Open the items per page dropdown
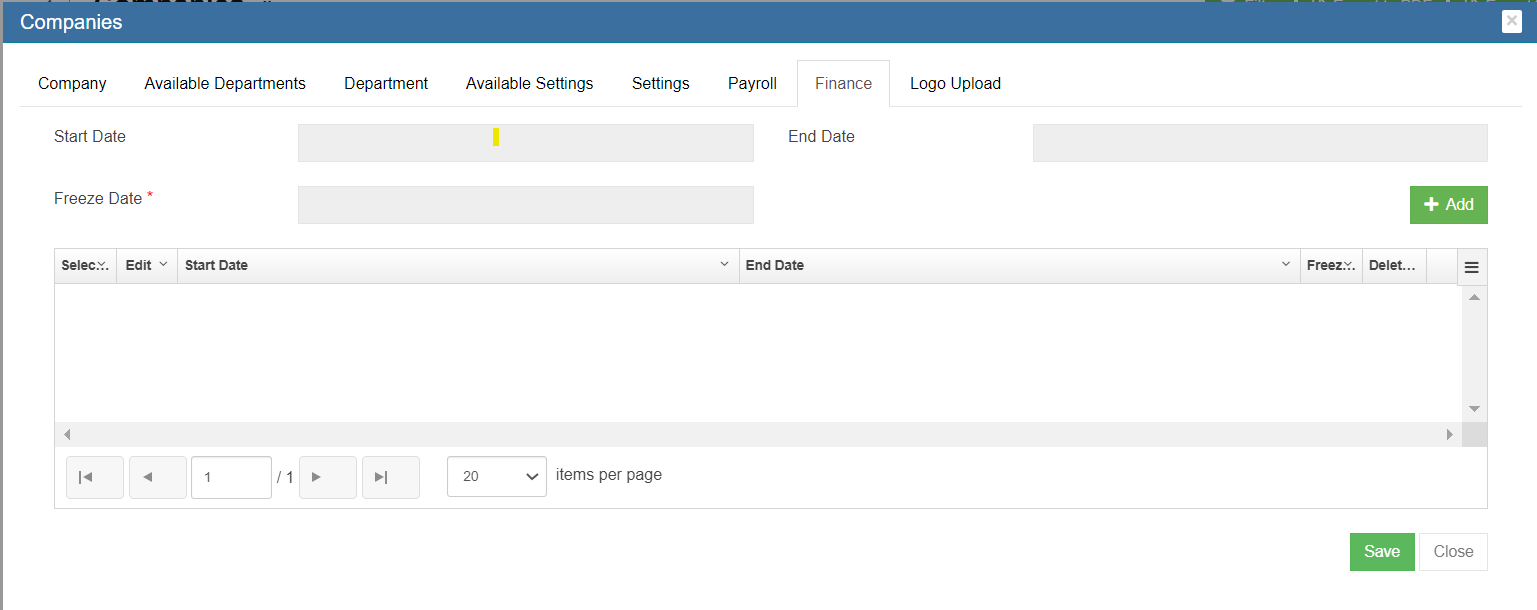1537x610 pixels. point(496,476)
